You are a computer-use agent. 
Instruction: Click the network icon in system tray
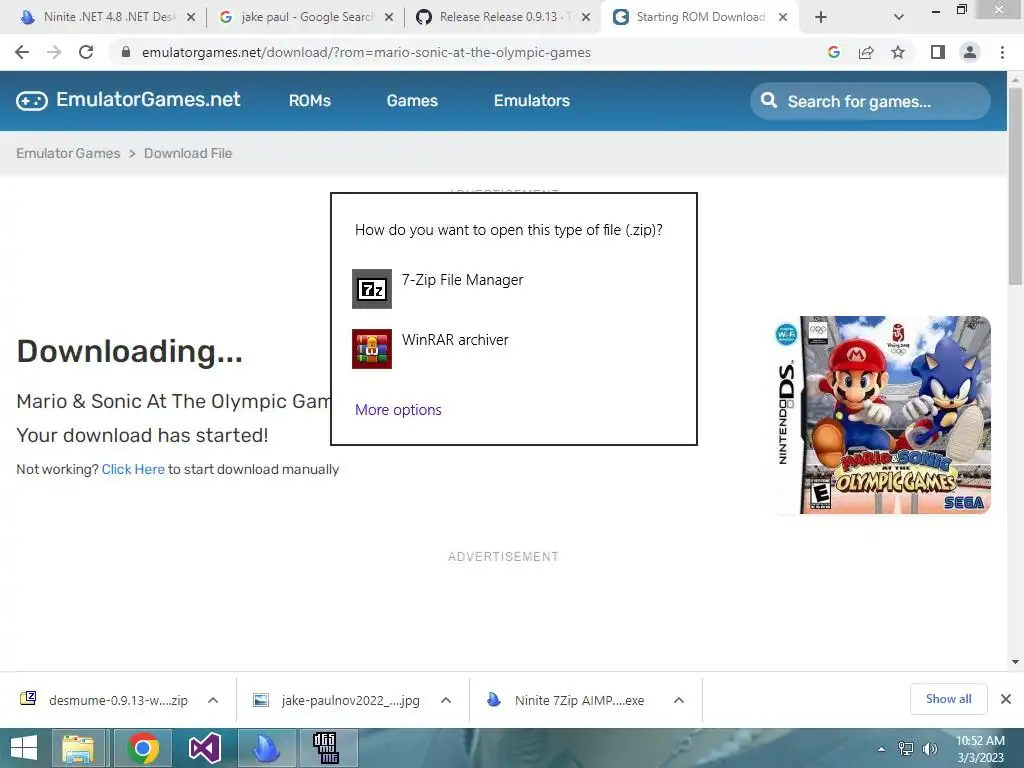pos(906,749)
